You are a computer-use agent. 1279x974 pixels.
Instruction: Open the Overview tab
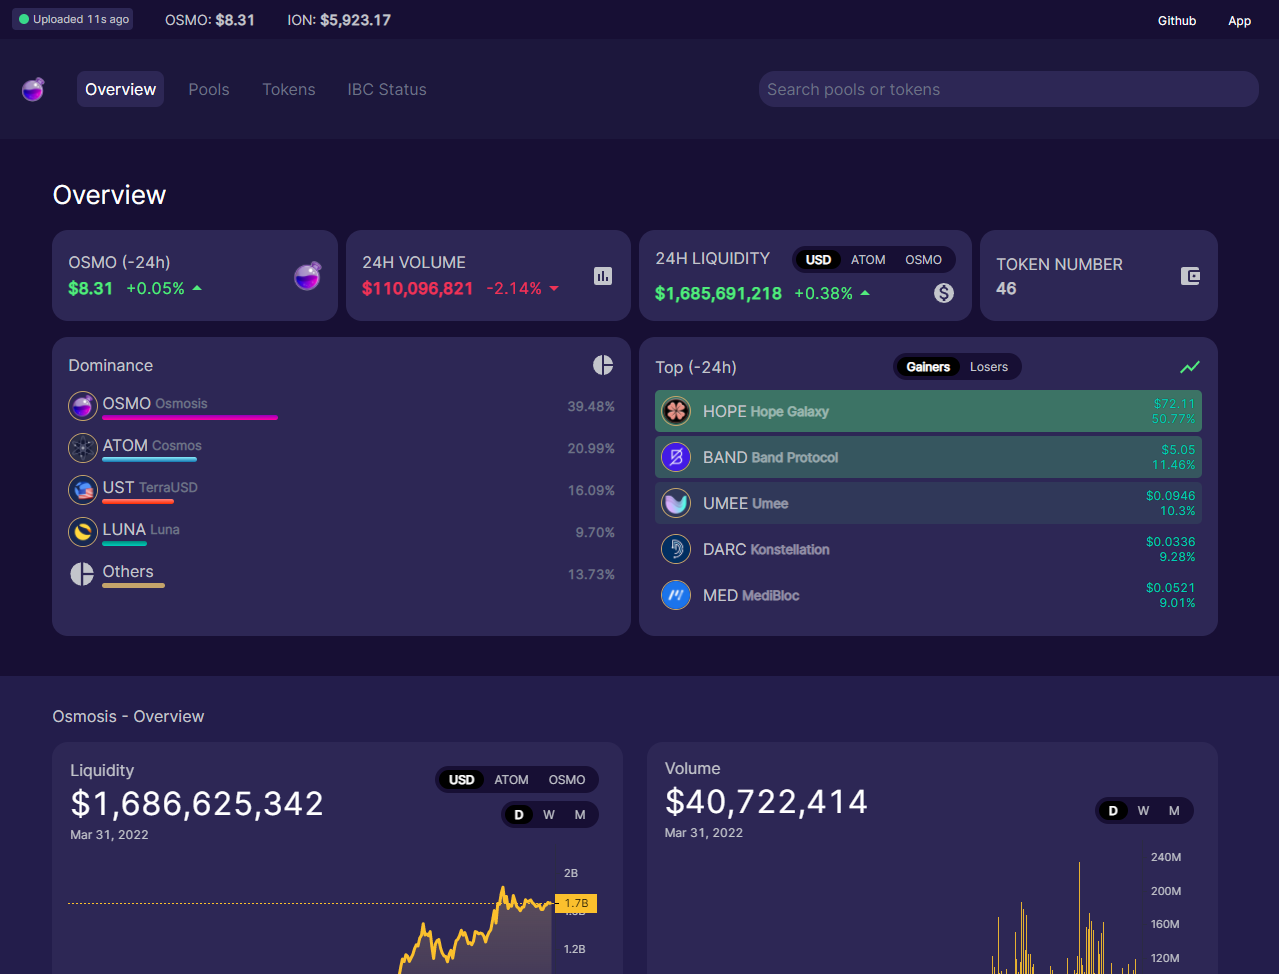[120, 89]
